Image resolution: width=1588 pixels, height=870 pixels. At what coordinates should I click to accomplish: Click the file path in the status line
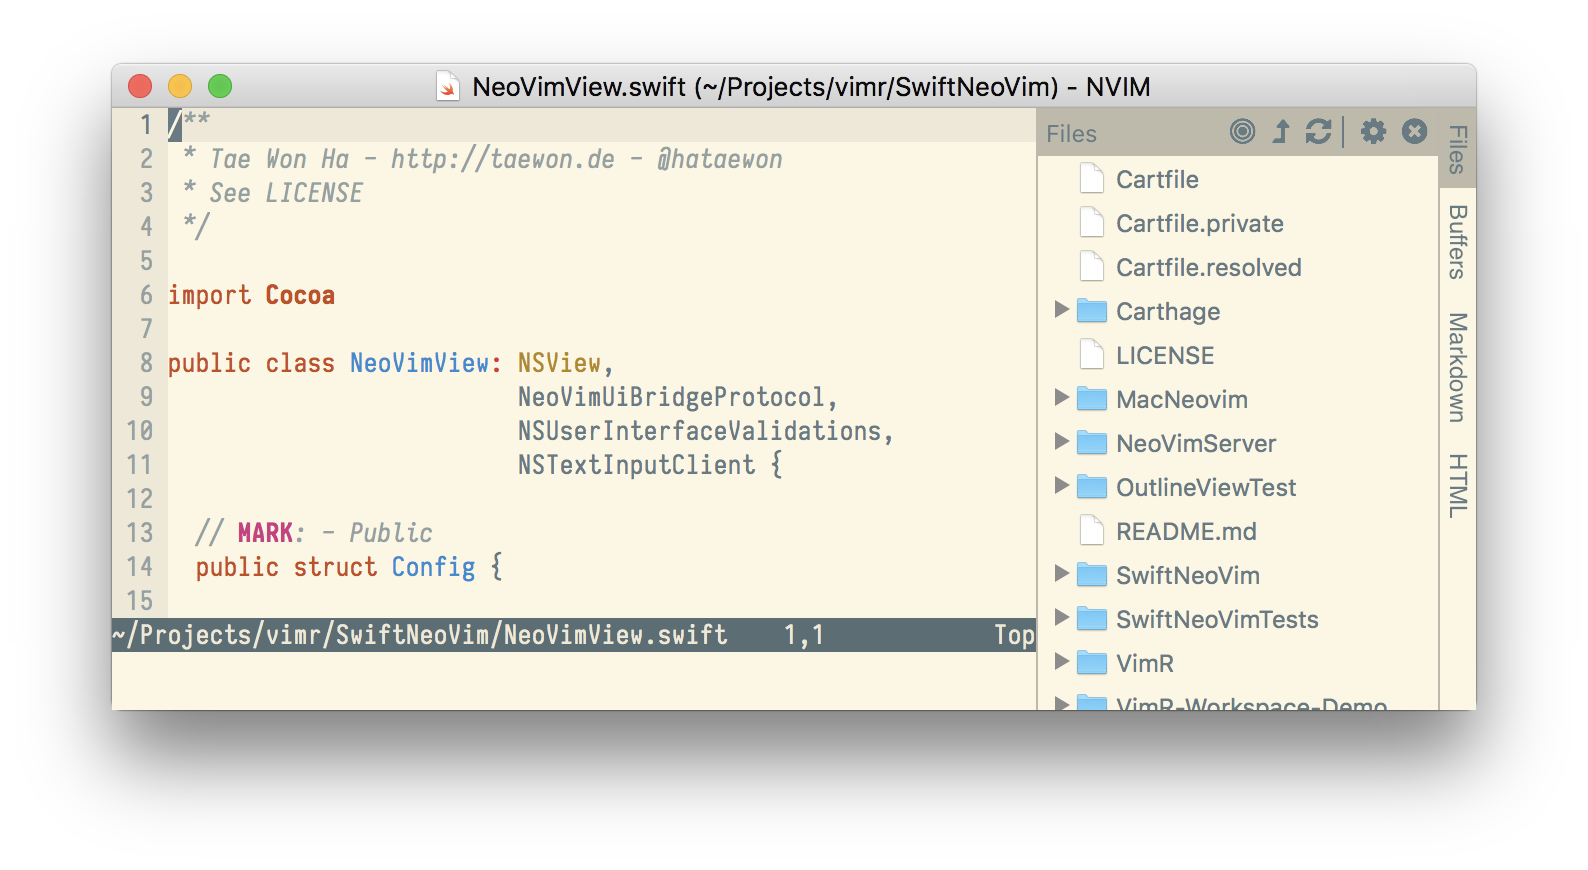click(x=420, y=635)
